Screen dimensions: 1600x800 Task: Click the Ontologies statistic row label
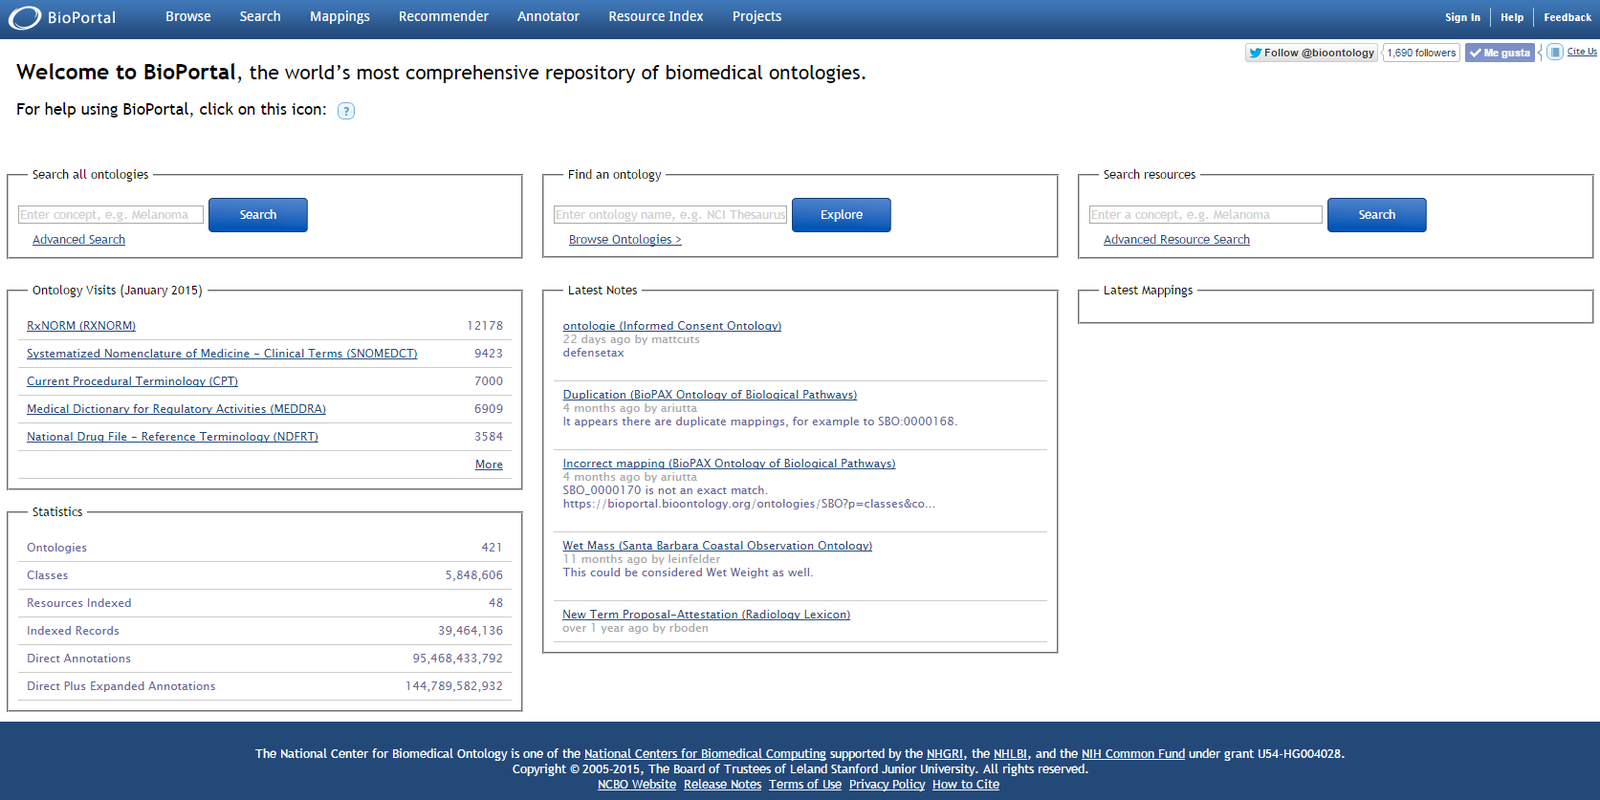57,548
